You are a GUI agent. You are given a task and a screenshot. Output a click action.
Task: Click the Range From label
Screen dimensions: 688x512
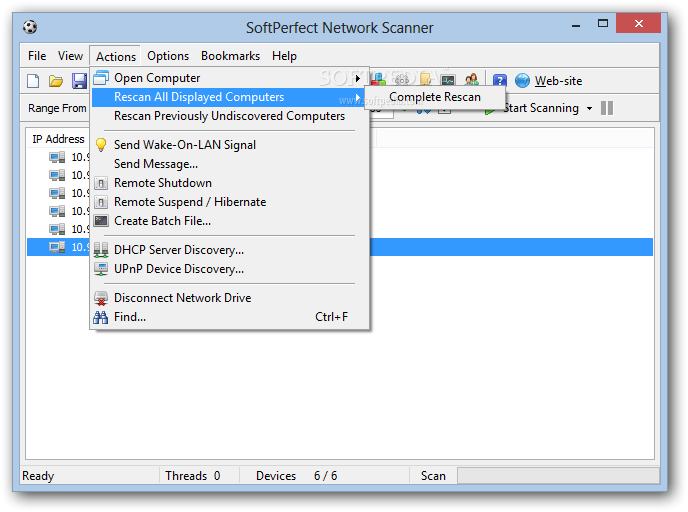[57, 108]
